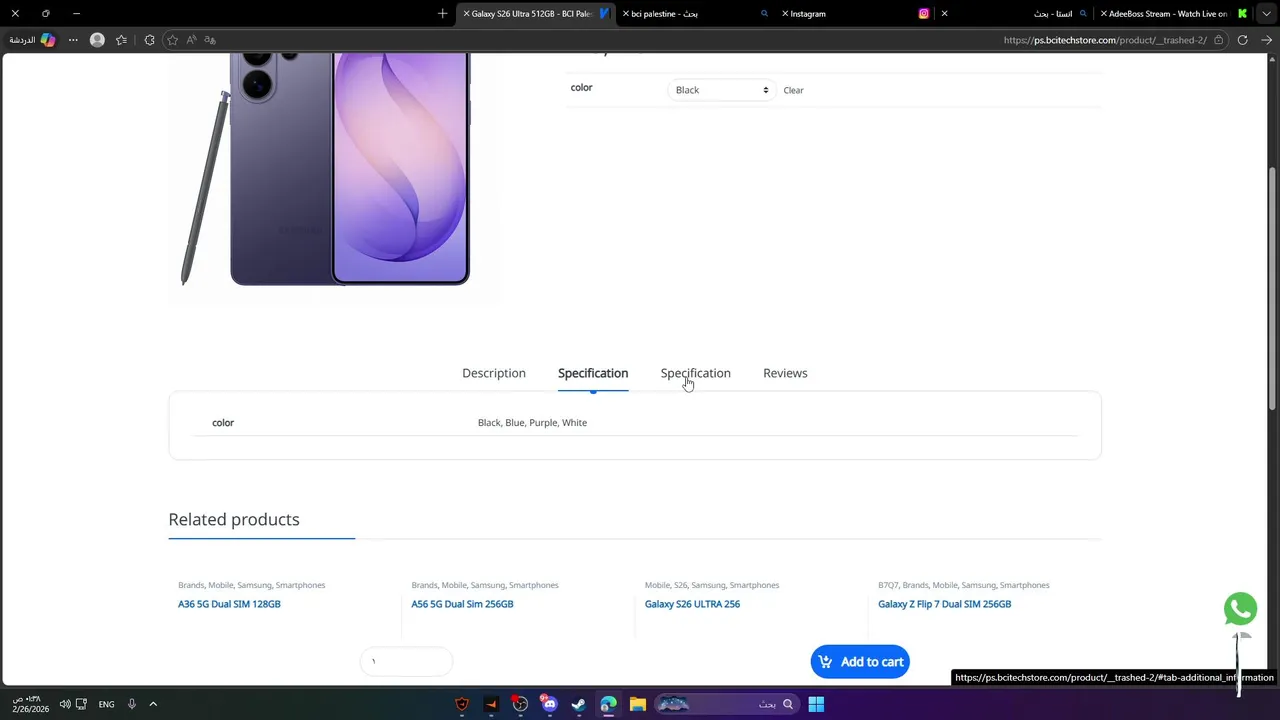Click the Add to cart button
Viewport: 1280px width, 720px height.
pos(860,662)
